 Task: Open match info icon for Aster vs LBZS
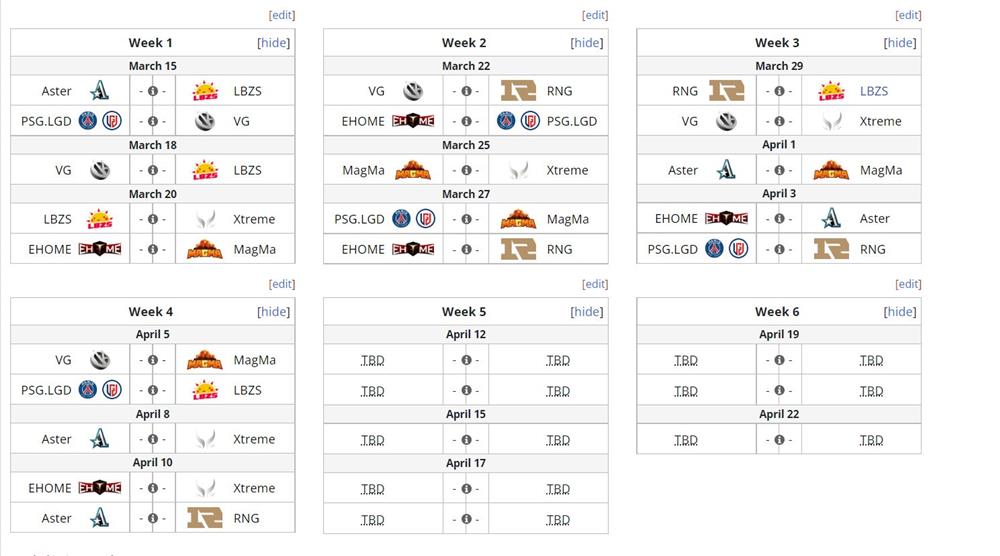click(x=153, y=91)
